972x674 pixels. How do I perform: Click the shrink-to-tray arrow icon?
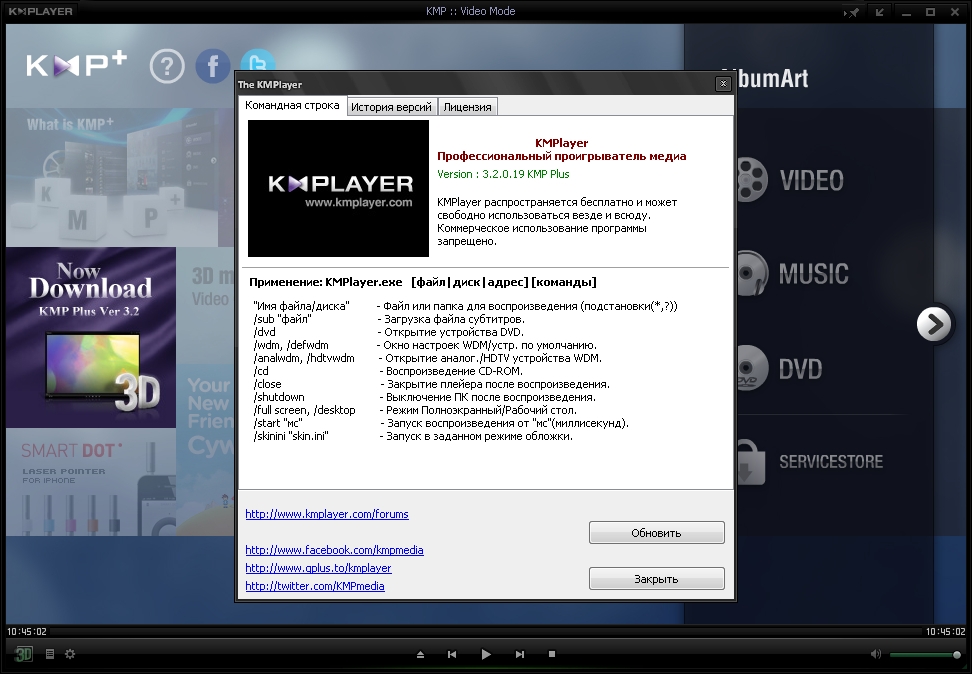[879, 12]
